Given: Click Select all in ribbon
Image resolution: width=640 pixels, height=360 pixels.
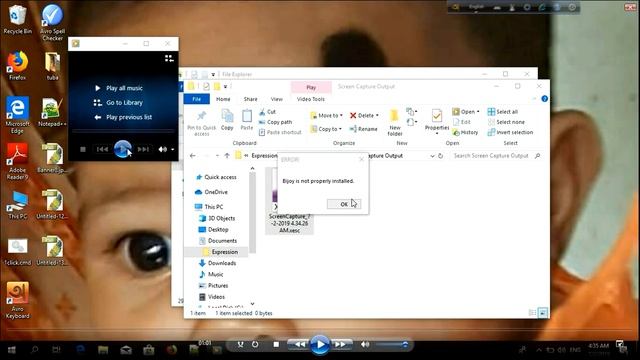Looking at the screenshot, I should click(x=503, y=112).
